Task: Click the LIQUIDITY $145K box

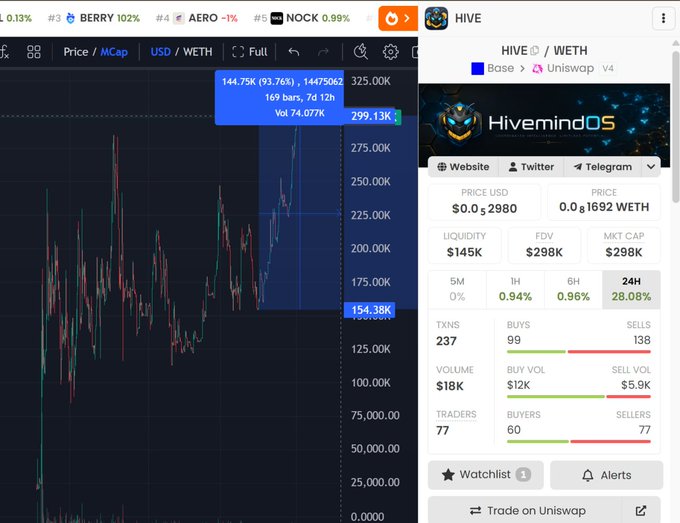Action: tap(464, 245)
